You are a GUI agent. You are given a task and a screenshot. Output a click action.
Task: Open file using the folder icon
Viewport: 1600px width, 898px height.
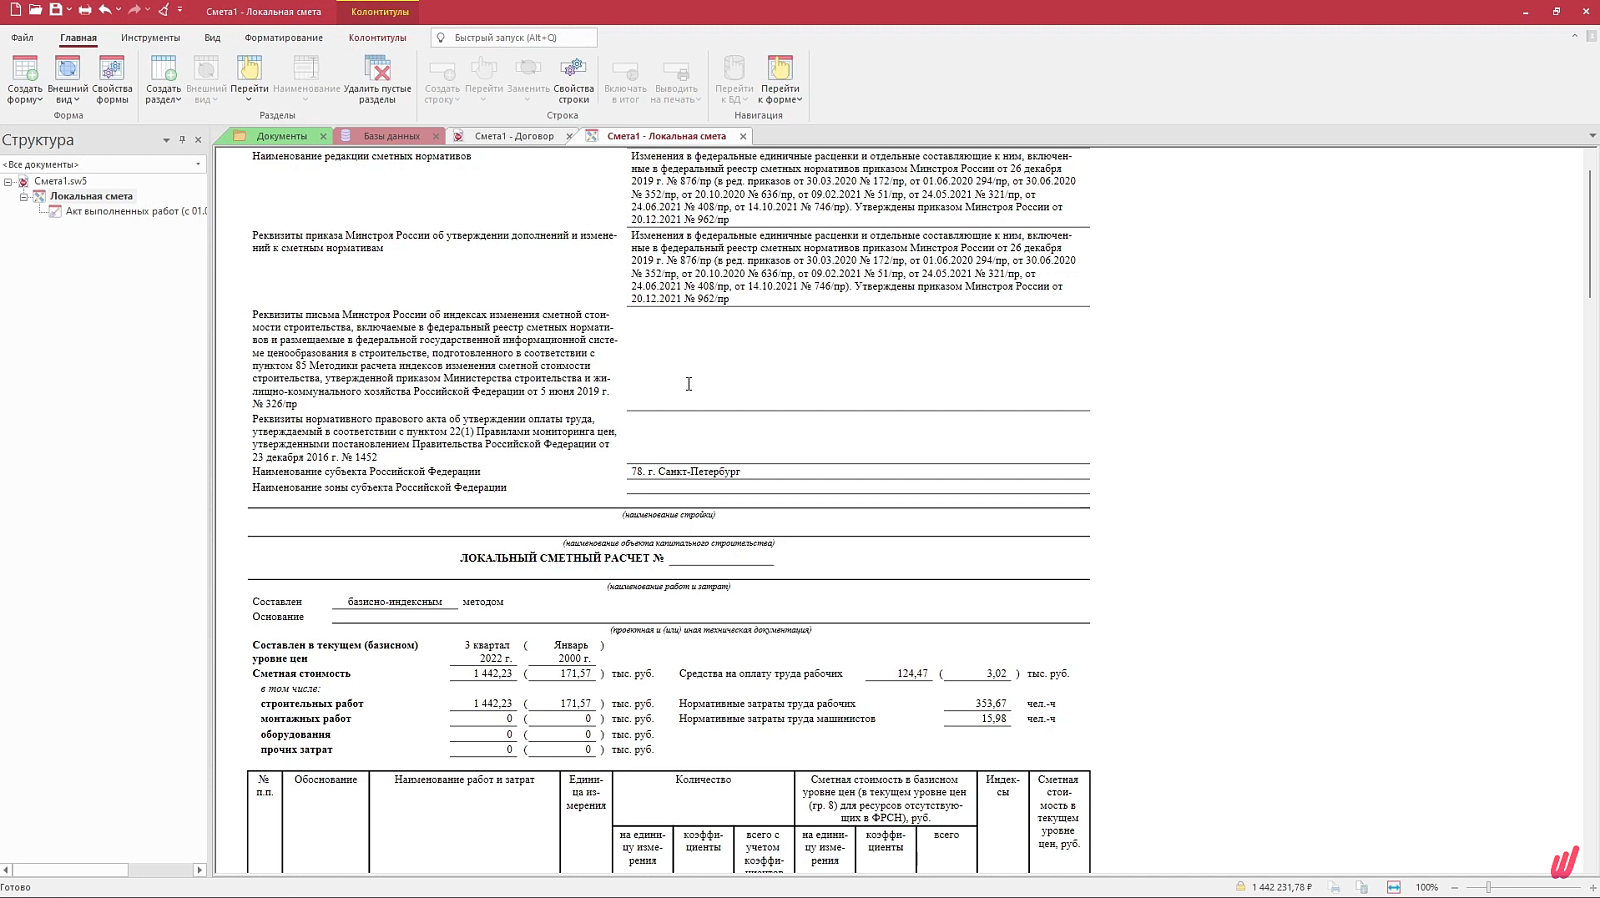35,10
